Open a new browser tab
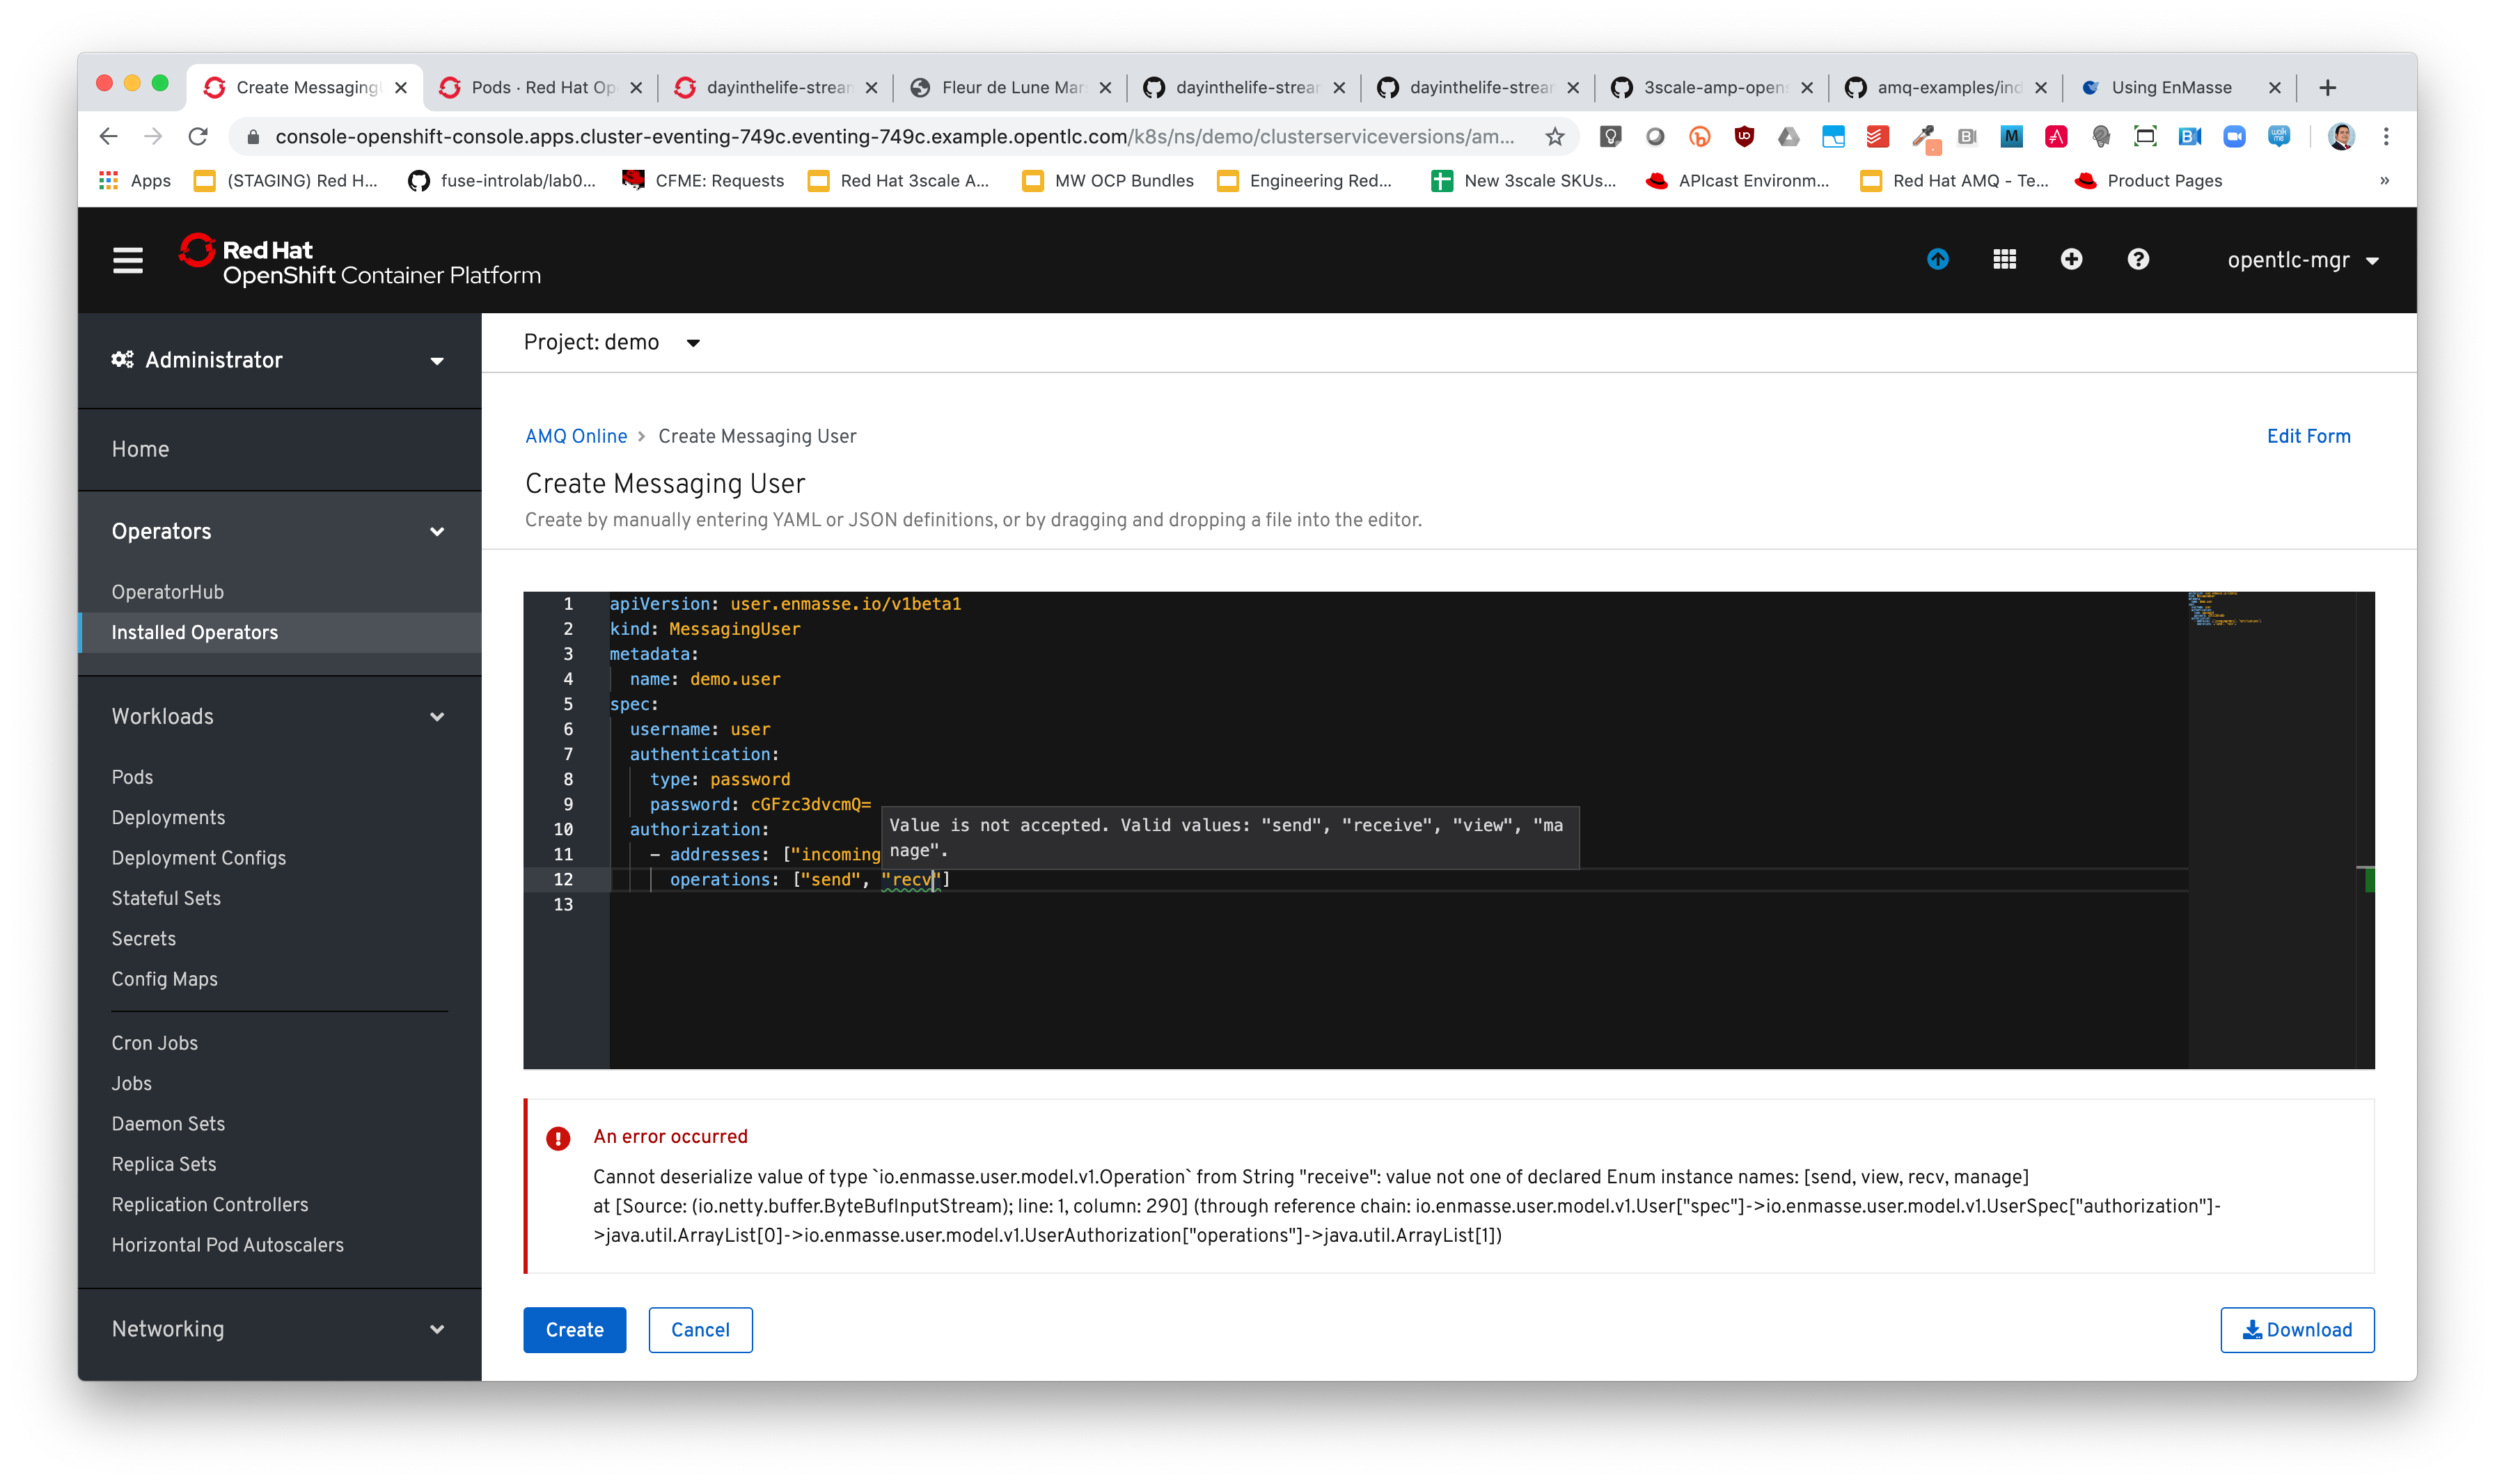Screen dimensions: 2495x1484 tap(2327, 88)
